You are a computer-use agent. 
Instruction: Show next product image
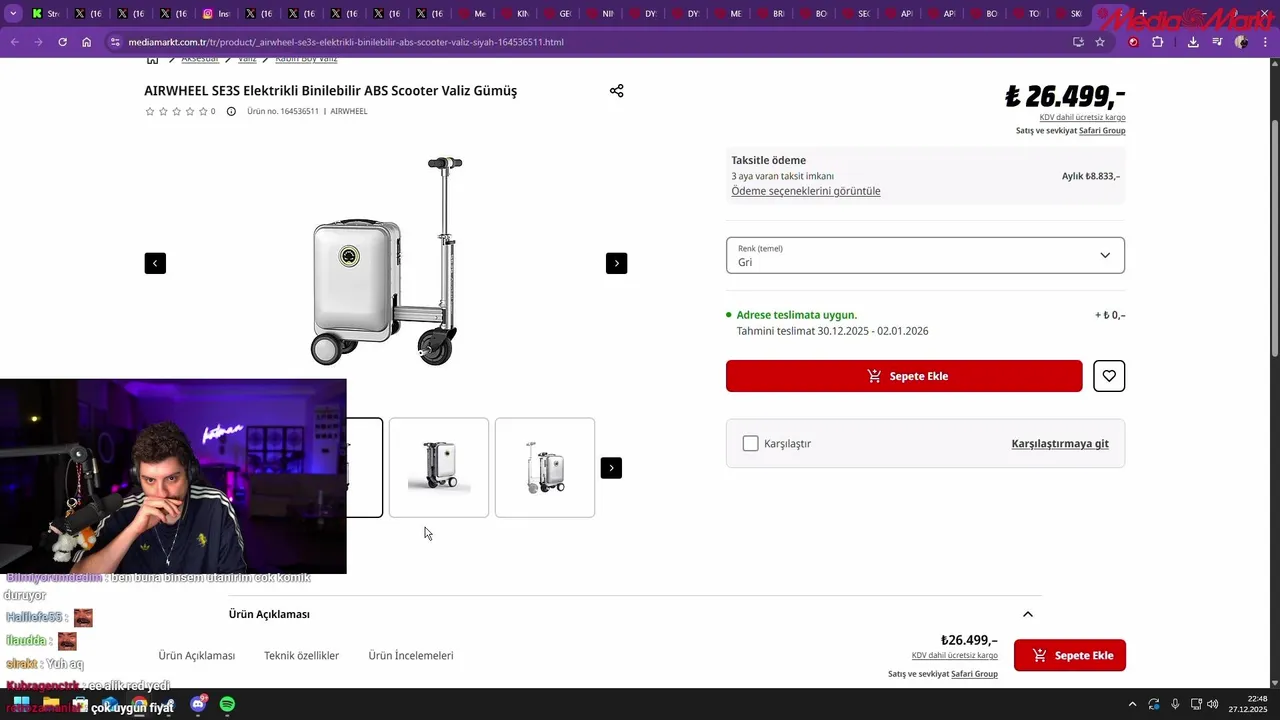point(616,263)
